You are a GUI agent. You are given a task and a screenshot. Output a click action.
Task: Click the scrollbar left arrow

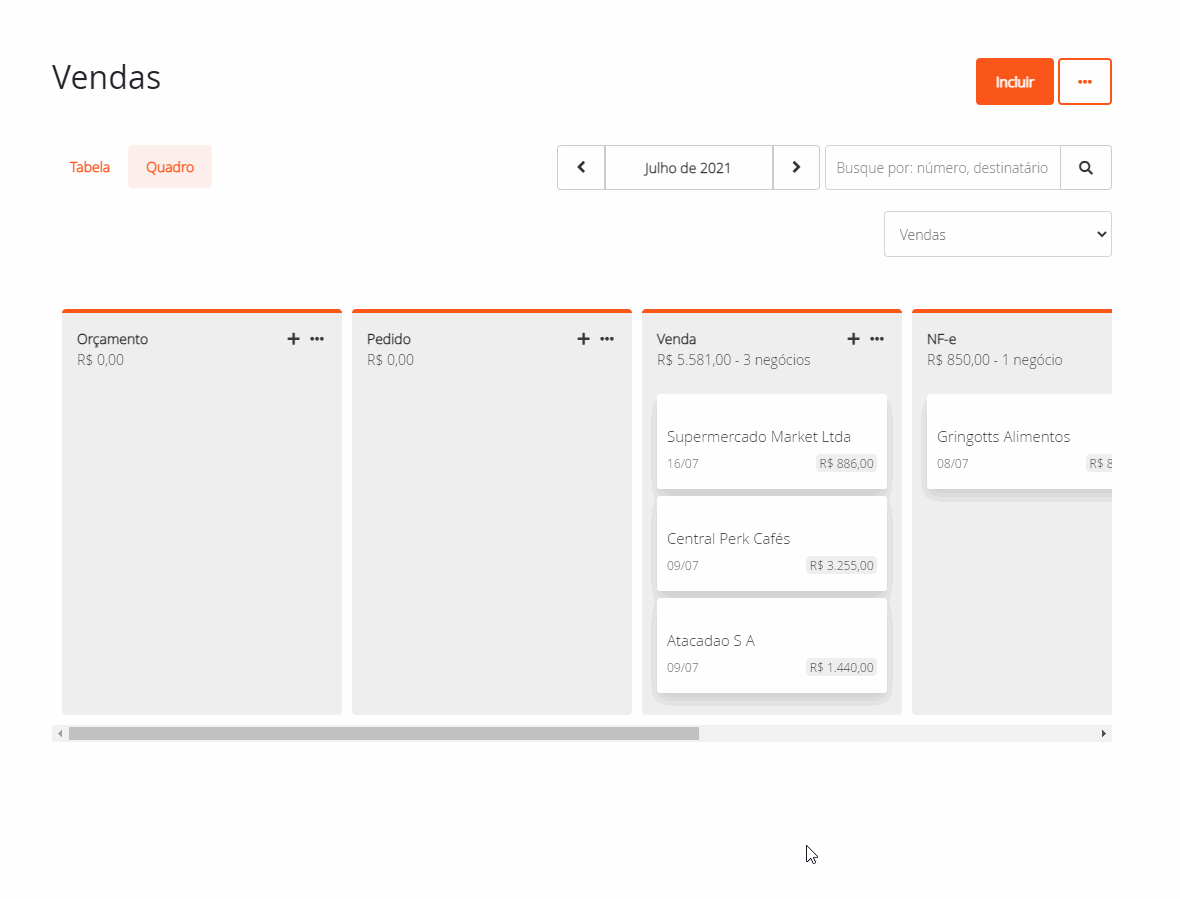60,733
